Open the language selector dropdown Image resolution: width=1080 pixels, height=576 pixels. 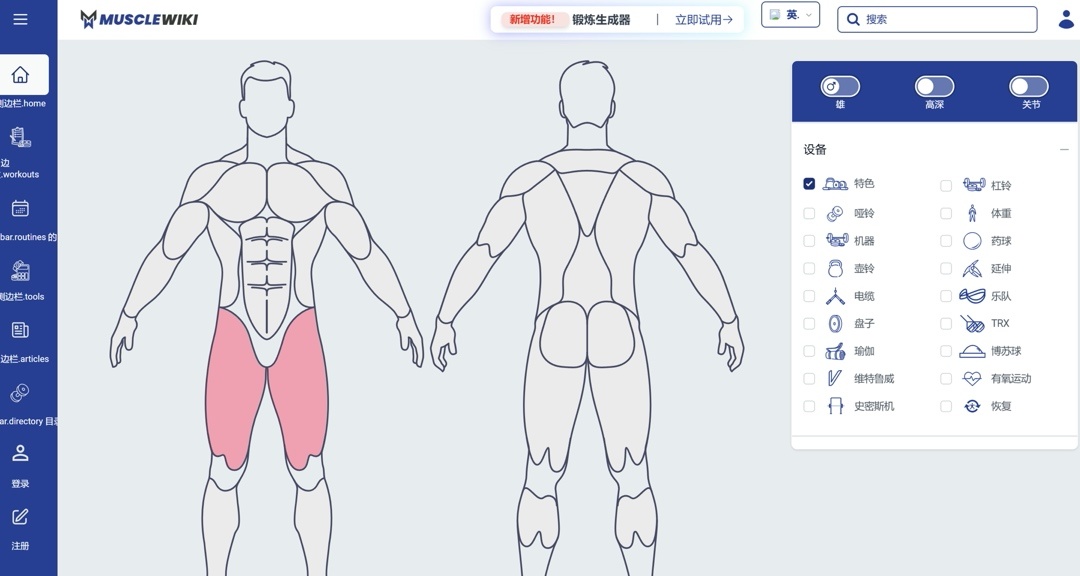(x=790, y=15)
